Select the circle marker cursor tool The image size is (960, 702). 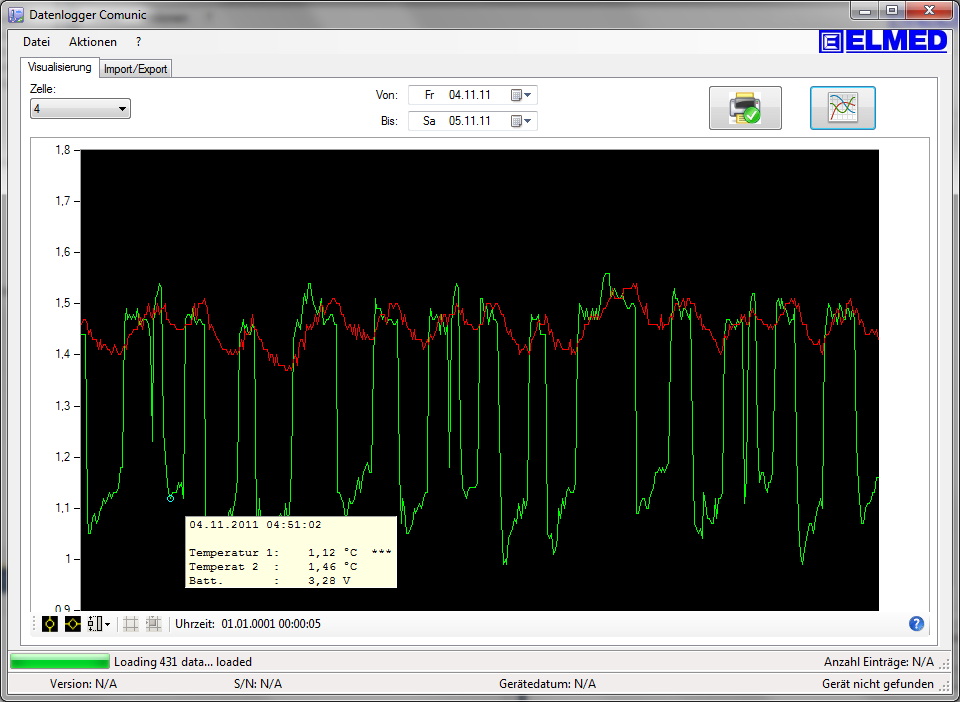49,624
